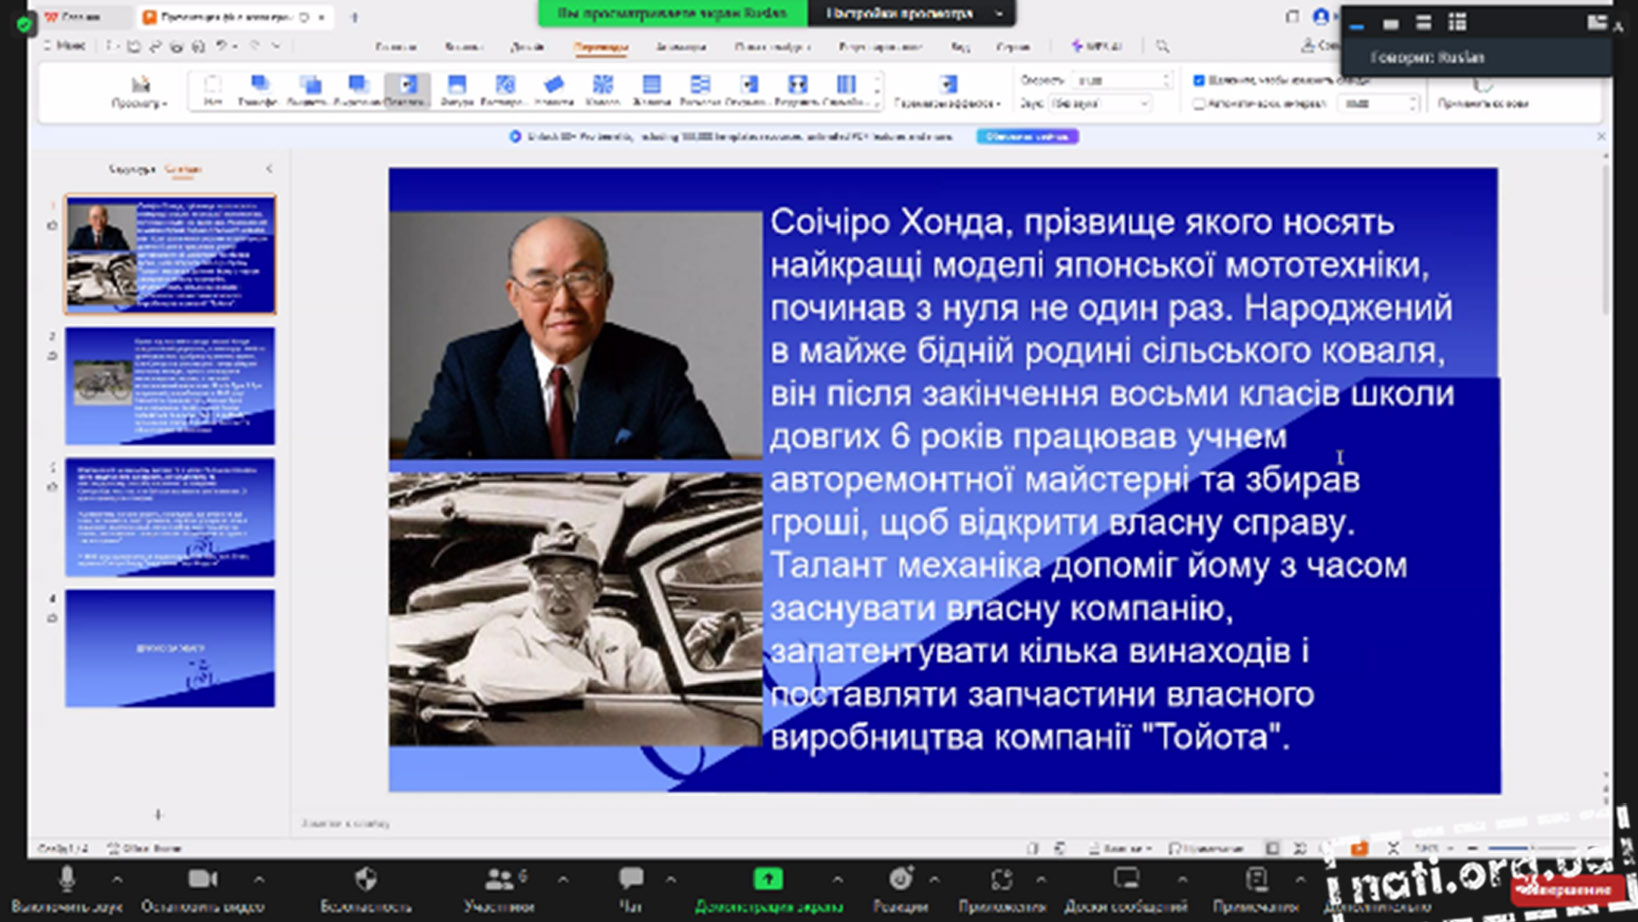Open the 'Анимация' ribbon tab
The width and height of the screenshot is (1638, 922).
(681, 46)
